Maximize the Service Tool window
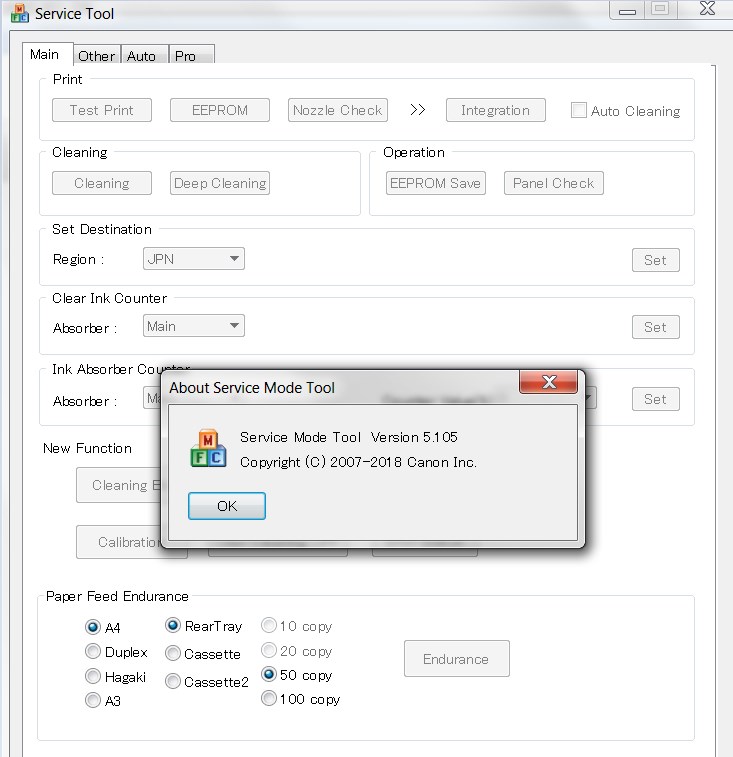 [660, 10]
